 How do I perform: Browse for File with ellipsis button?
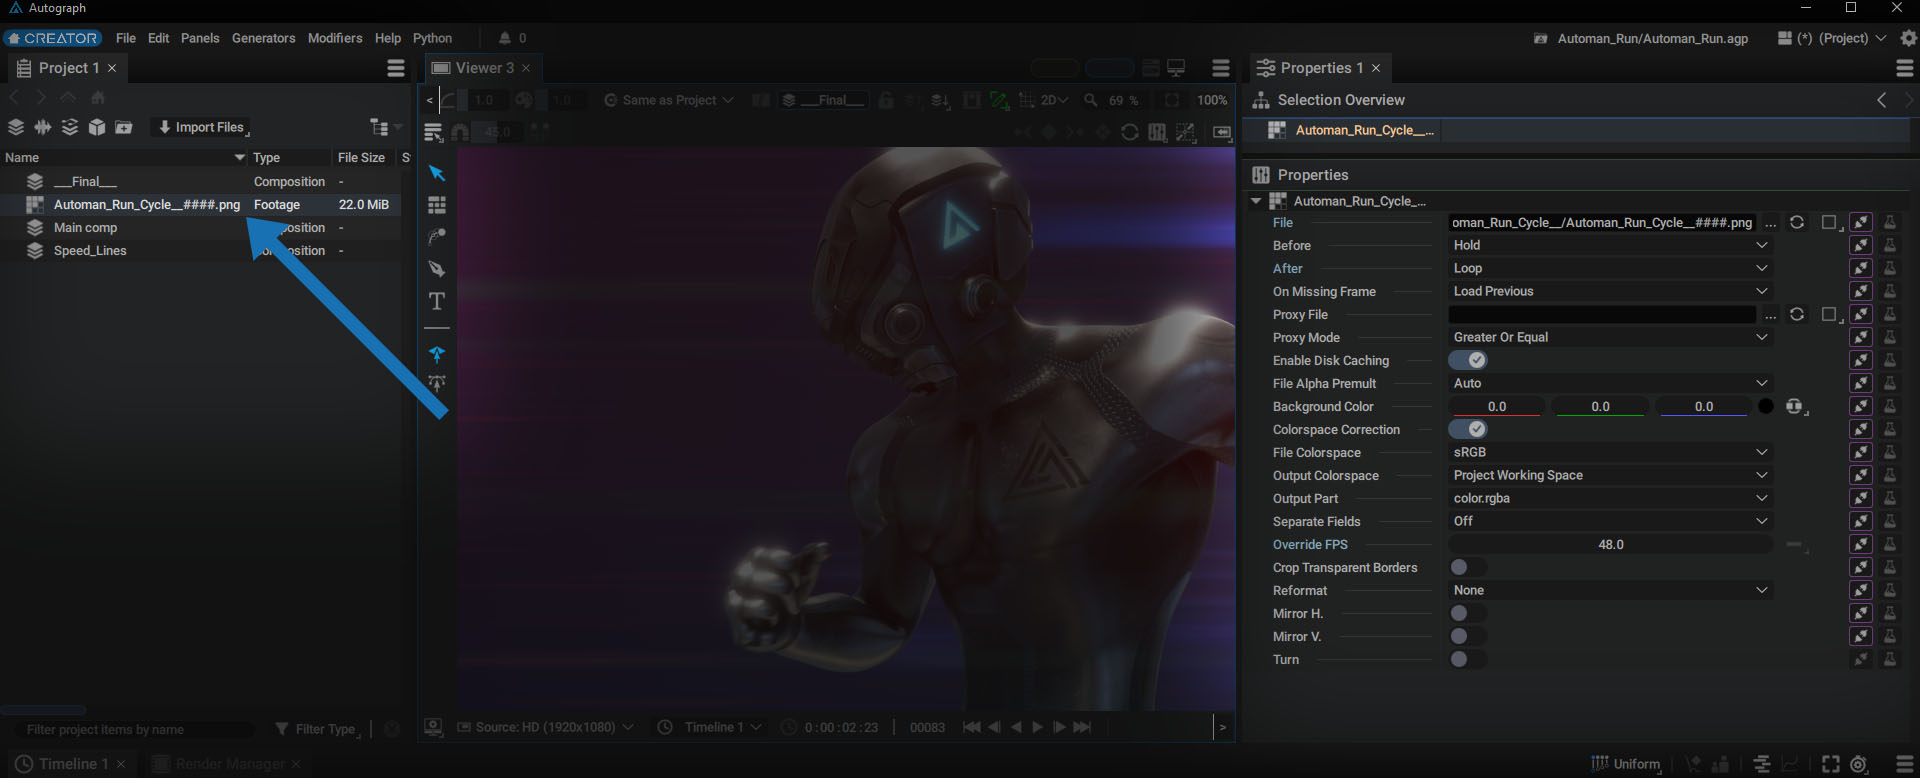click(x=1771, y=223)
